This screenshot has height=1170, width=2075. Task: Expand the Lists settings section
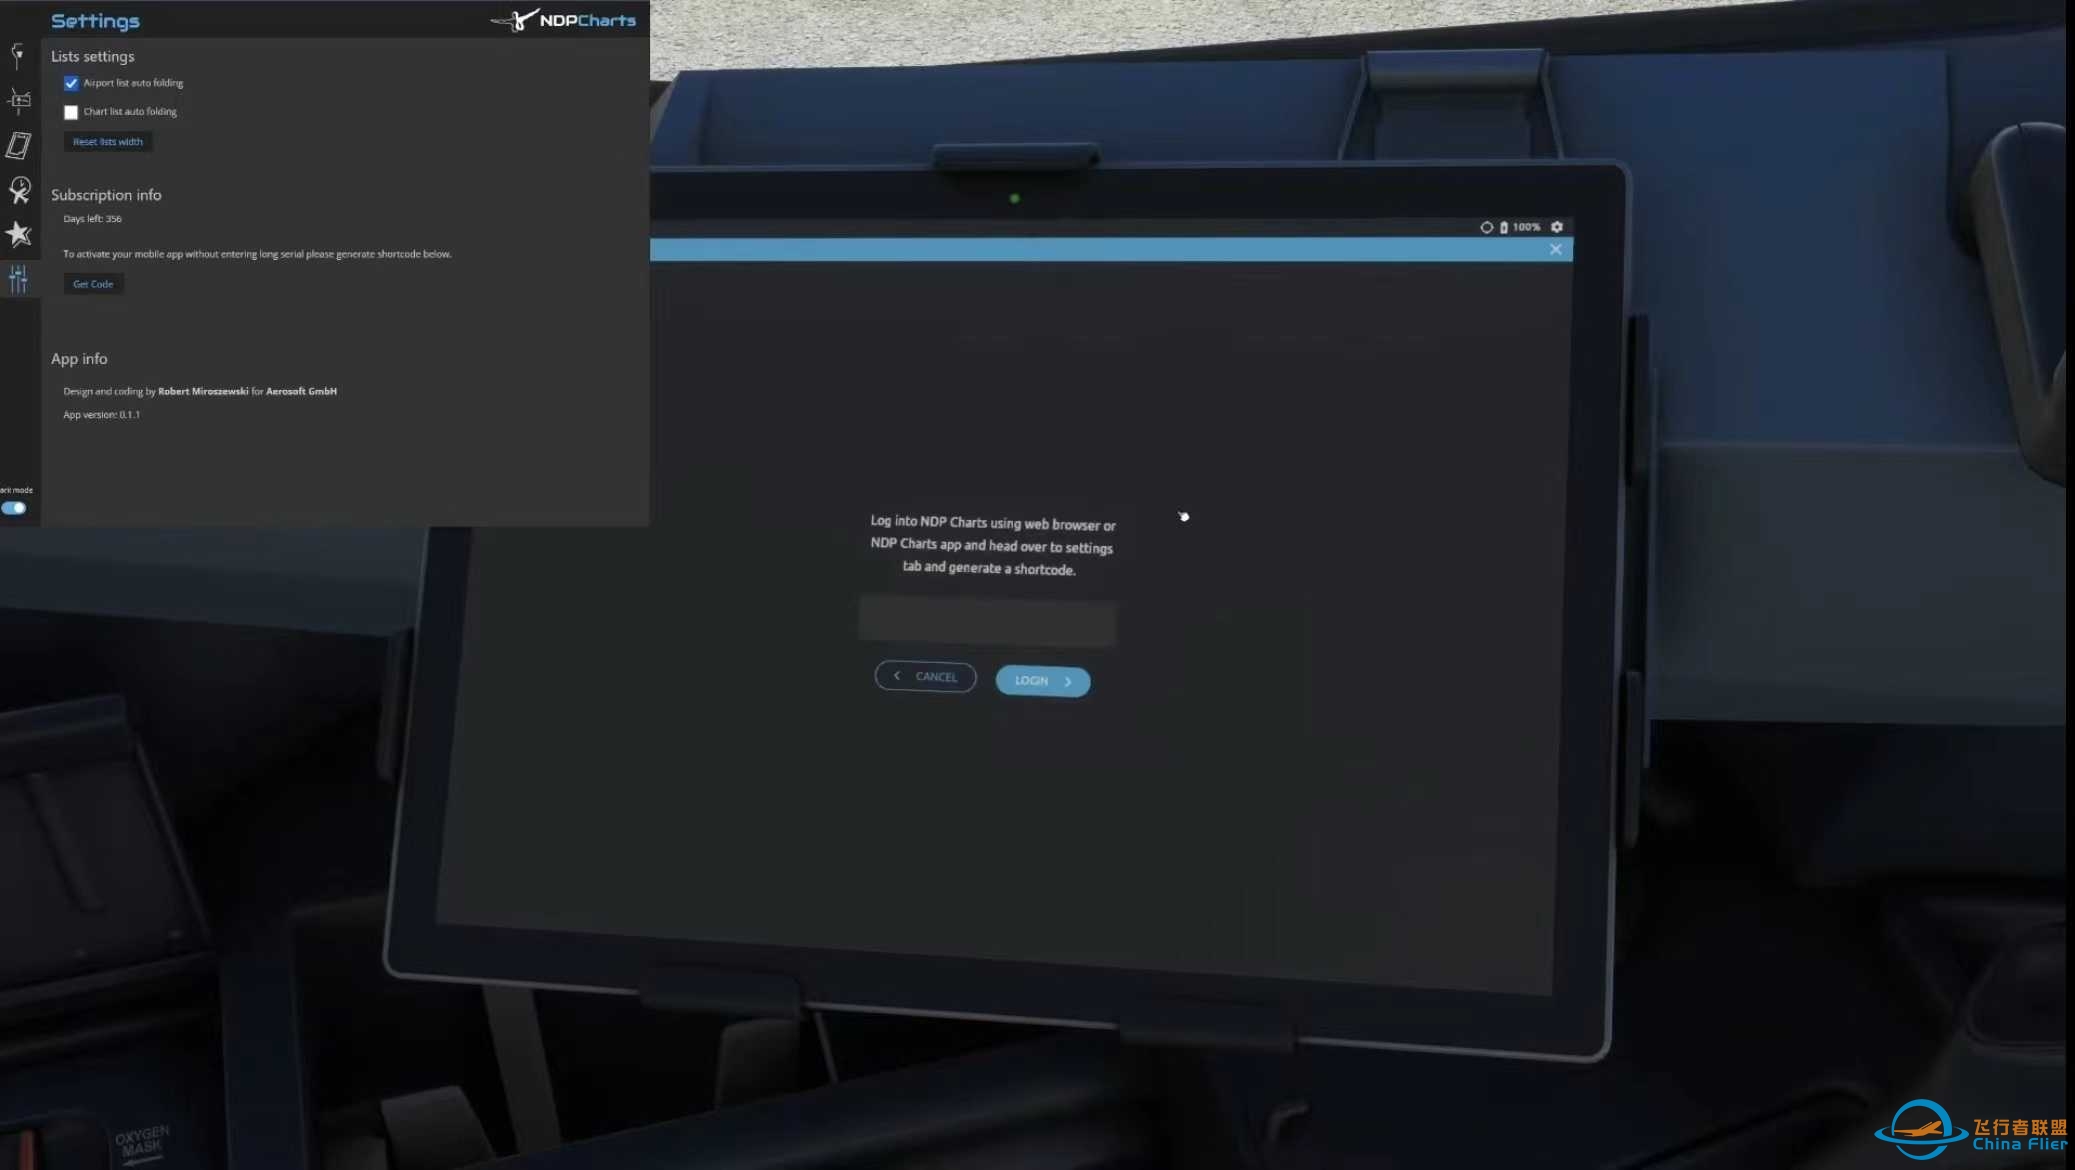(x=93, y=56)
